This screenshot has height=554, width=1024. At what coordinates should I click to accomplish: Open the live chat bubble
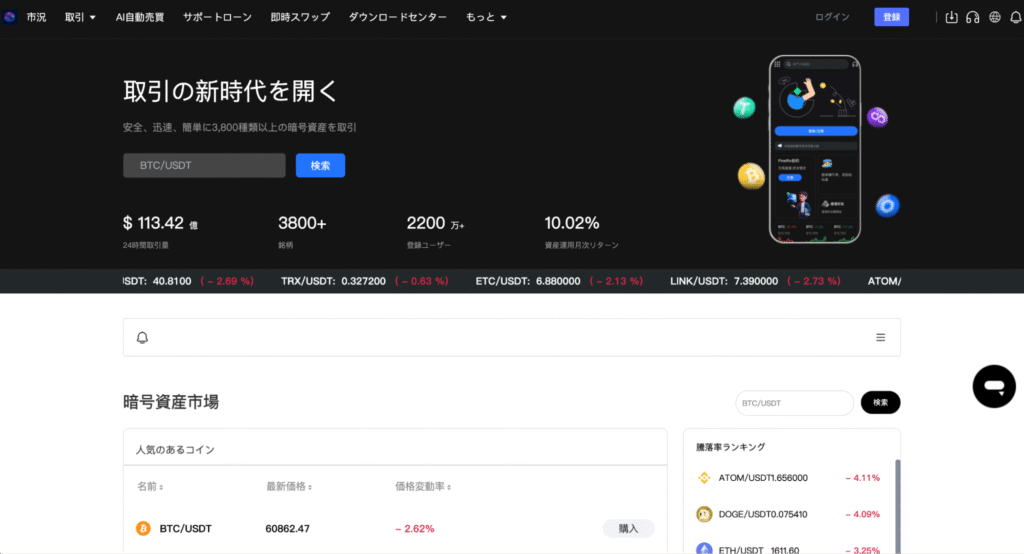[x=994, y=387]
